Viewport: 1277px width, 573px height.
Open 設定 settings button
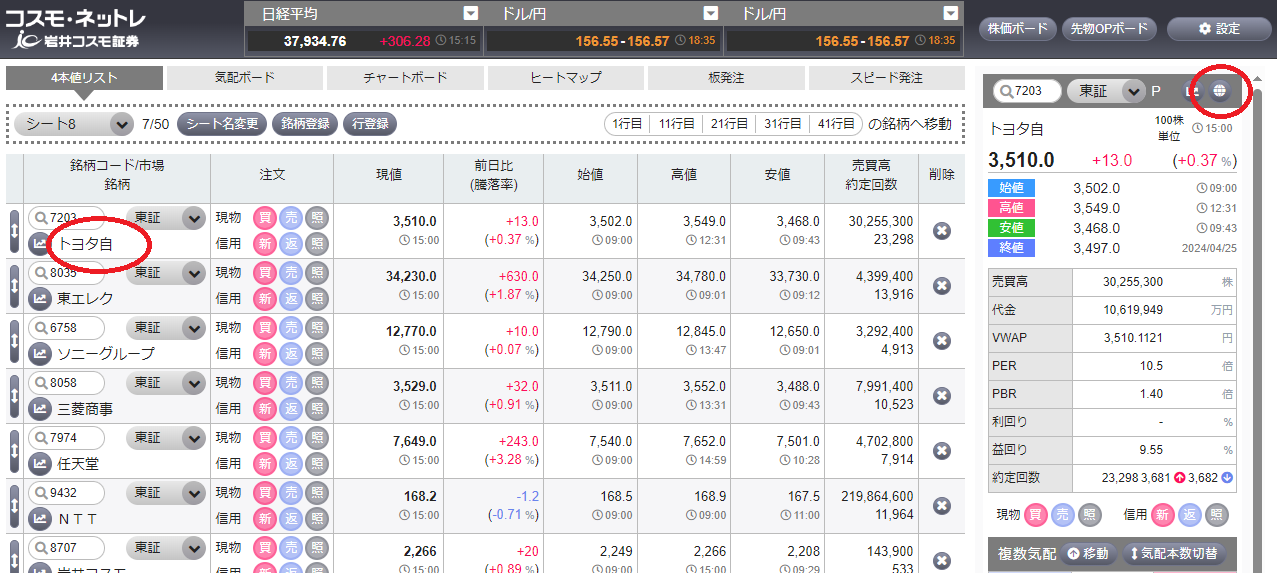coord(1219,28)
